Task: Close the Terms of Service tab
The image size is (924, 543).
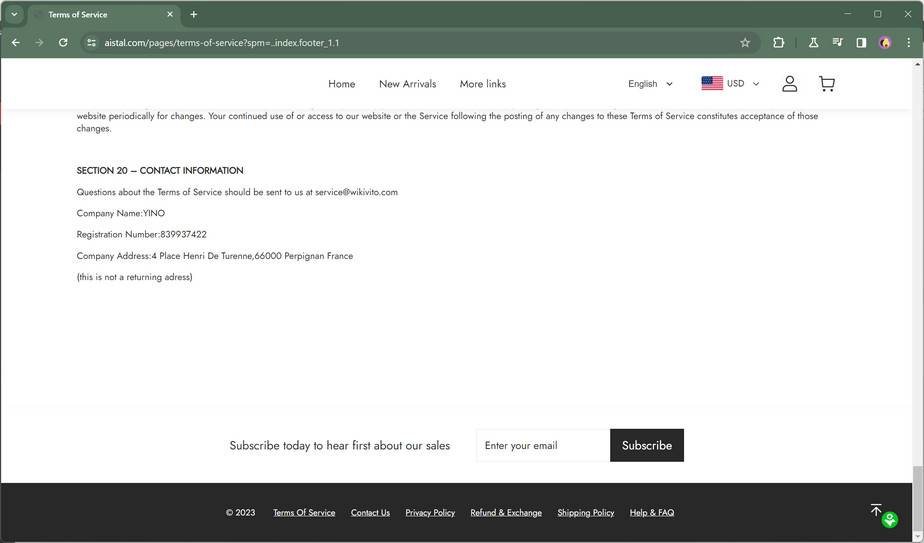Action: (x=170, y=14)
